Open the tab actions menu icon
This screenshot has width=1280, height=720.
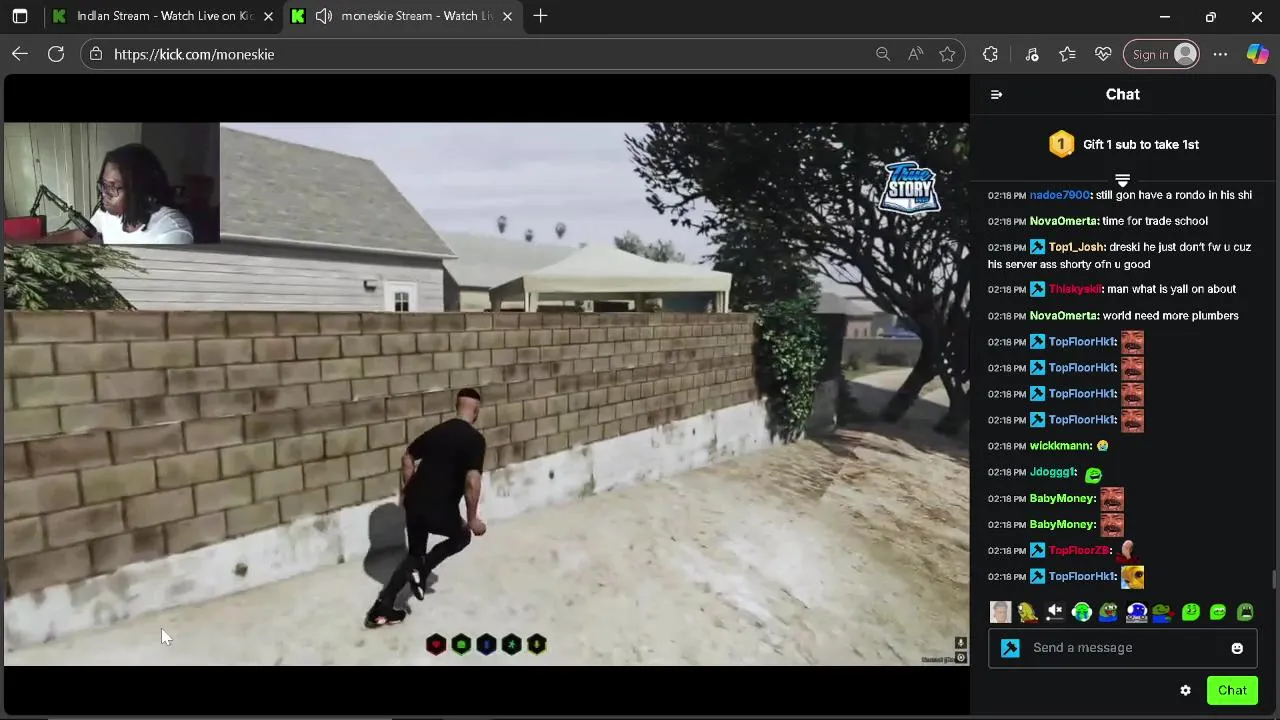[x=20, y=16]
